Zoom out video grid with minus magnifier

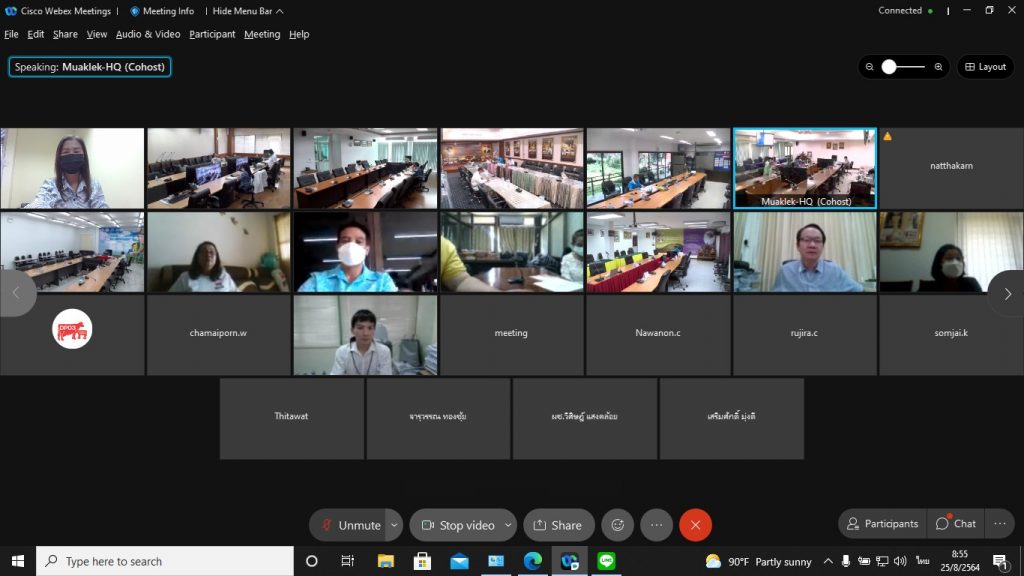(870, 67)
